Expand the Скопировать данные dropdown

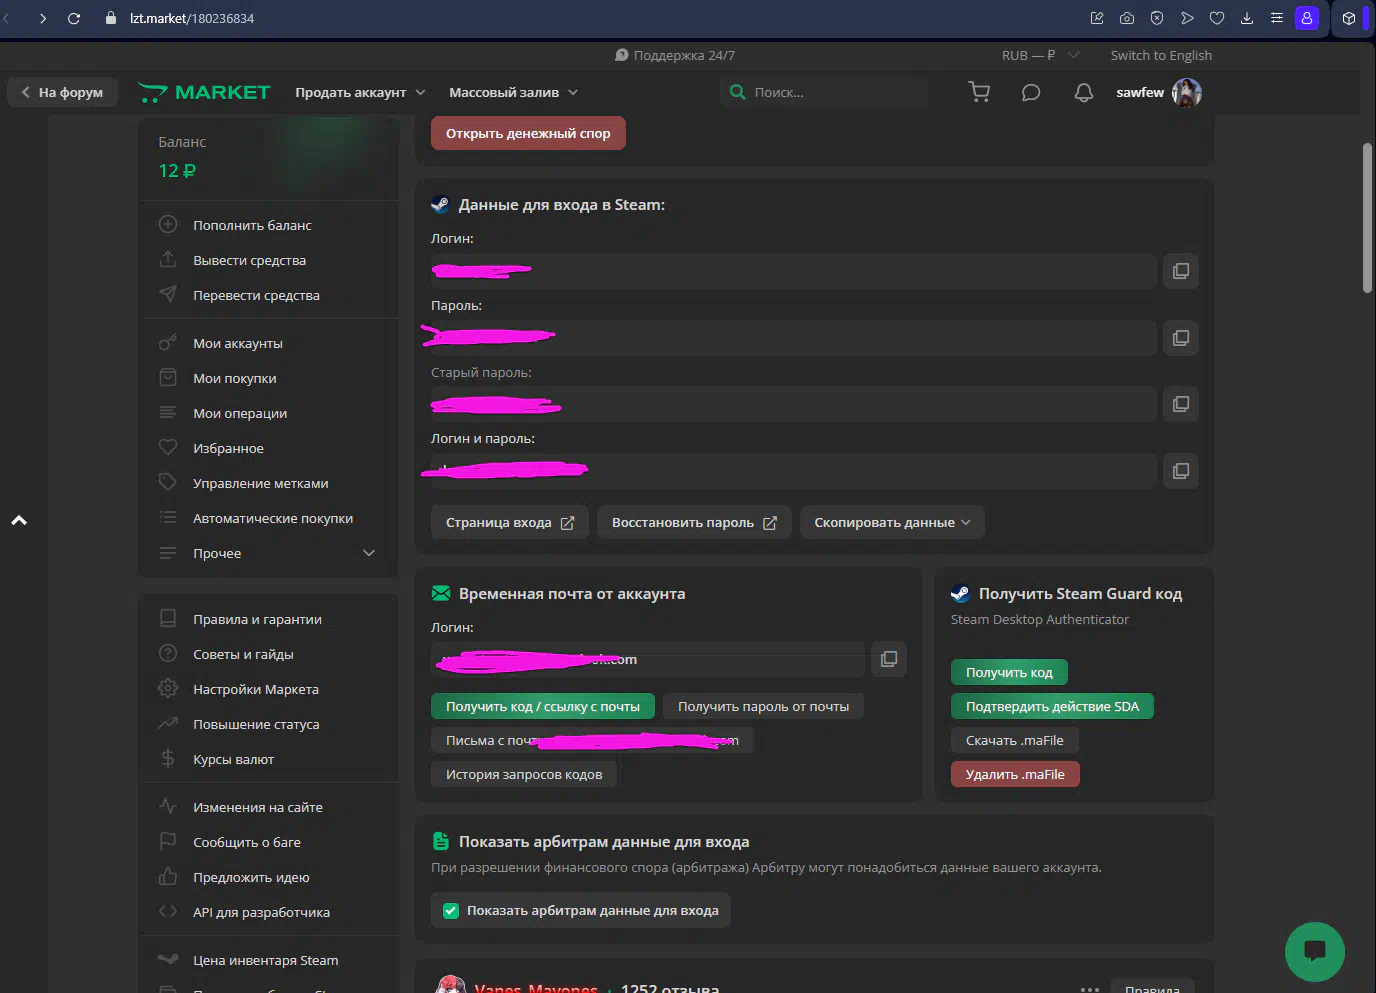click(x=892, y=522)
